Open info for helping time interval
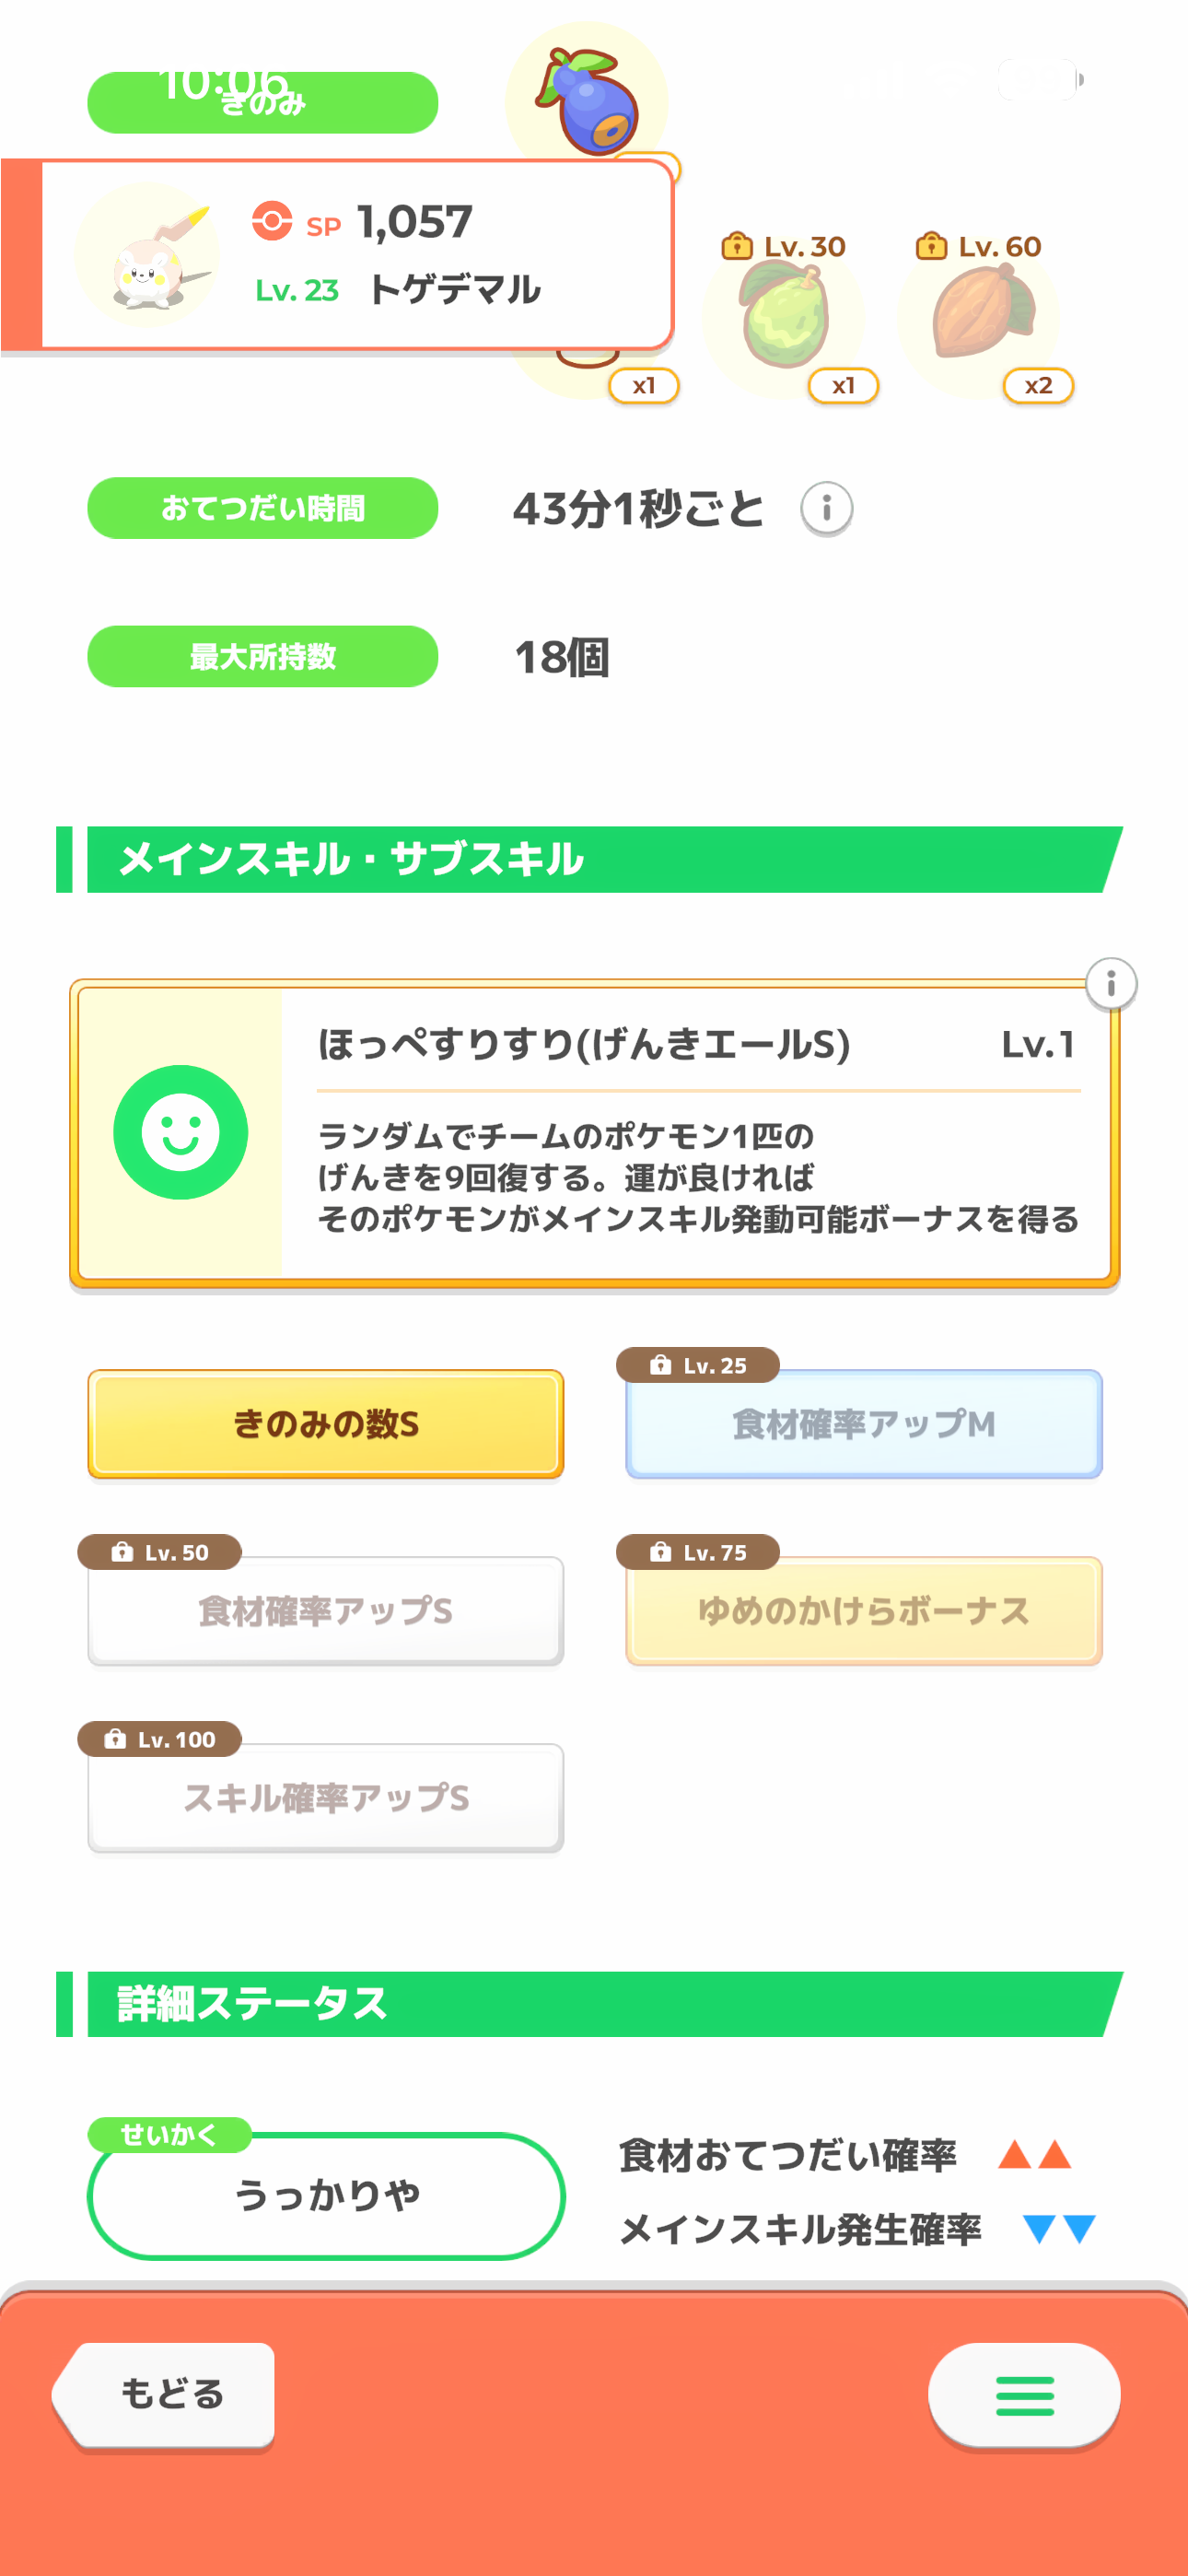 tap(826, 509)
